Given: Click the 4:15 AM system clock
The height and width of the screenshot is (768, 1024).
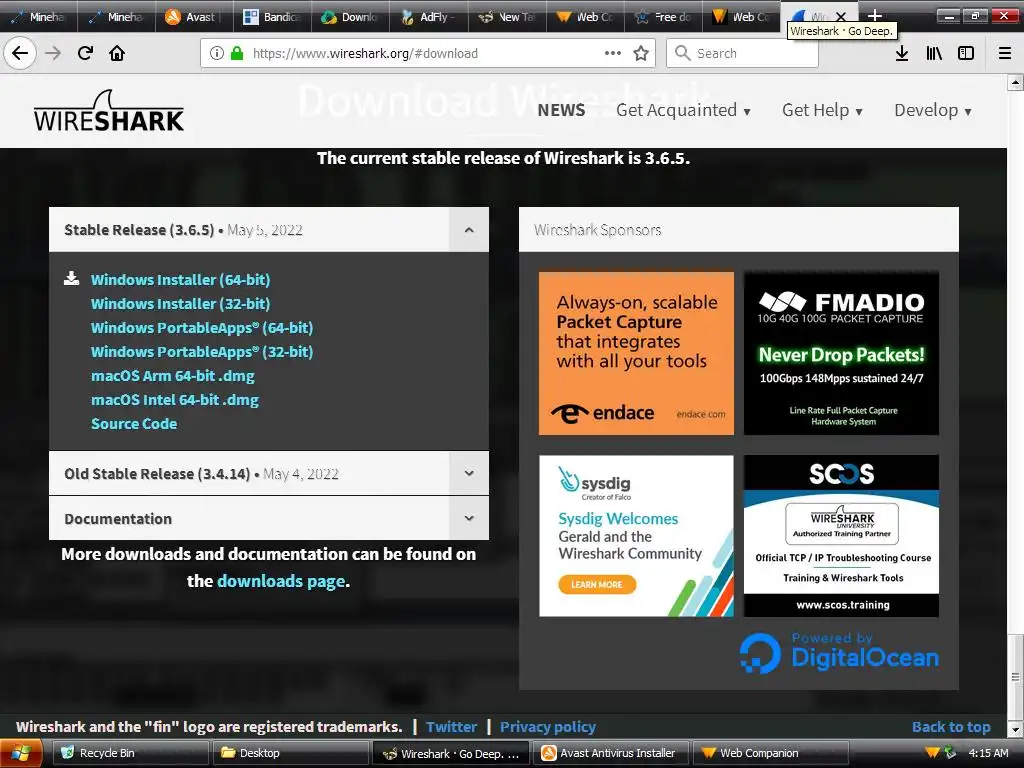Looking at the screenshot, I should coord(988,753).
